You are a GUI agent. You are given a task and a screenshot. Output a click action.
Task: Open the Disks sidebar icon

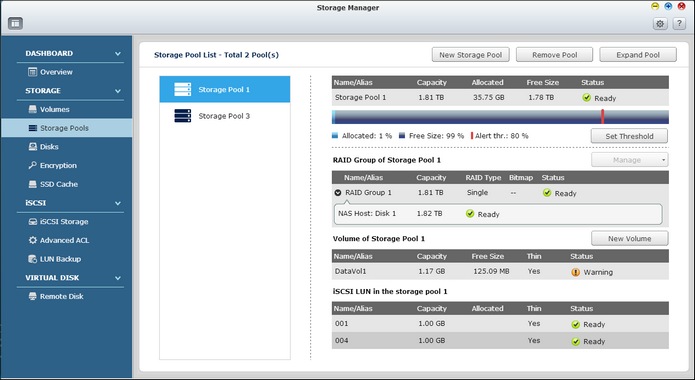pyautogui.click(x=32, y=147)
